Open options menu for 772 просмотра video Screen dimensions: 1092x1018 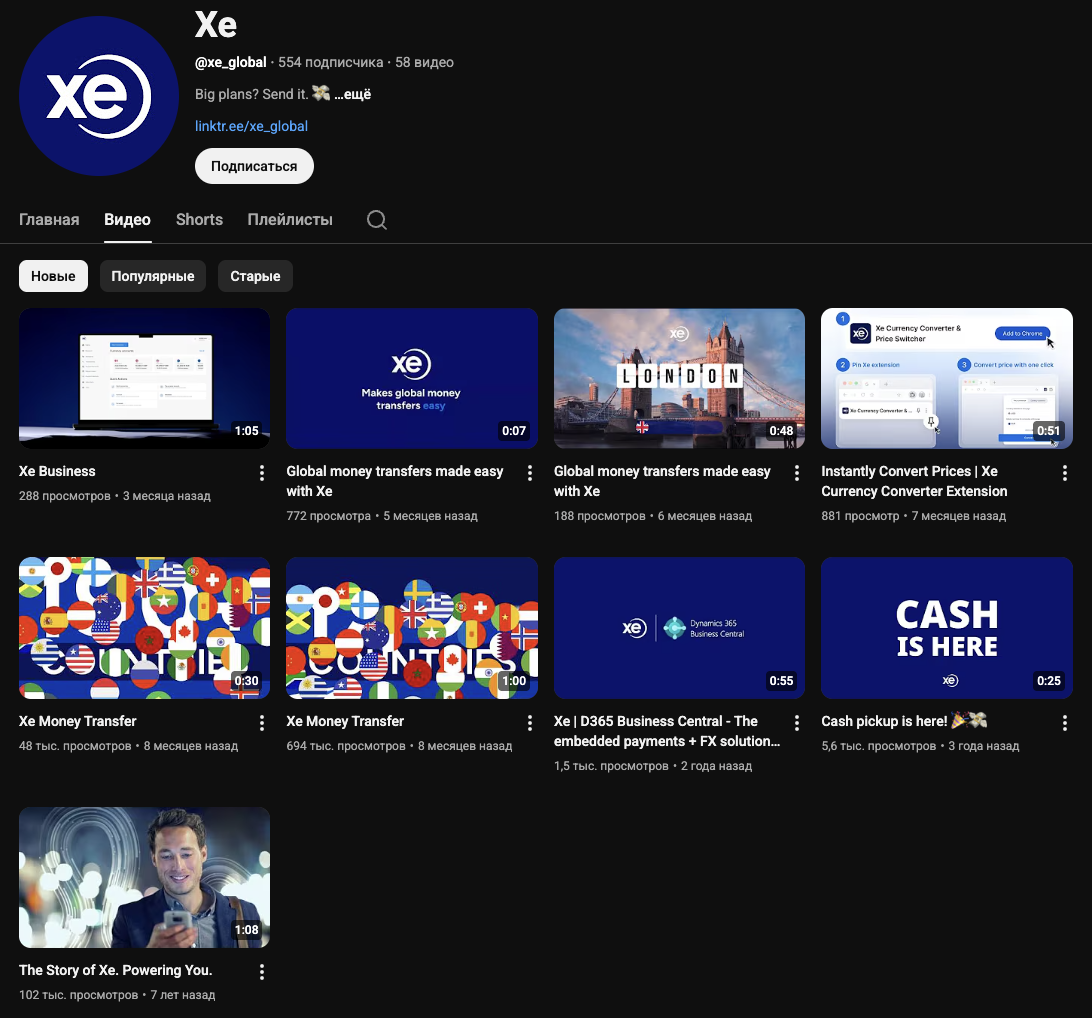pos(530,473)
